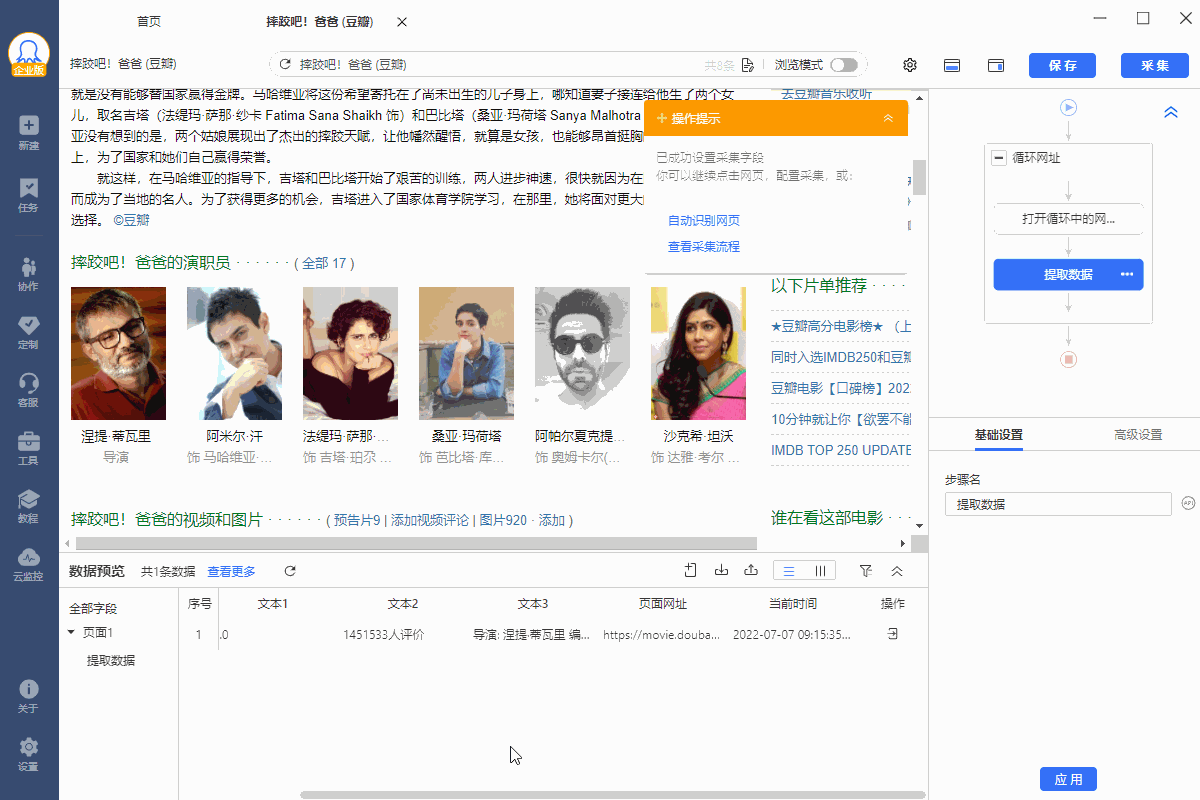1200x800 pixels.
Task: Open 关于 (about) in the sidebar
Action: pos(29,697)
